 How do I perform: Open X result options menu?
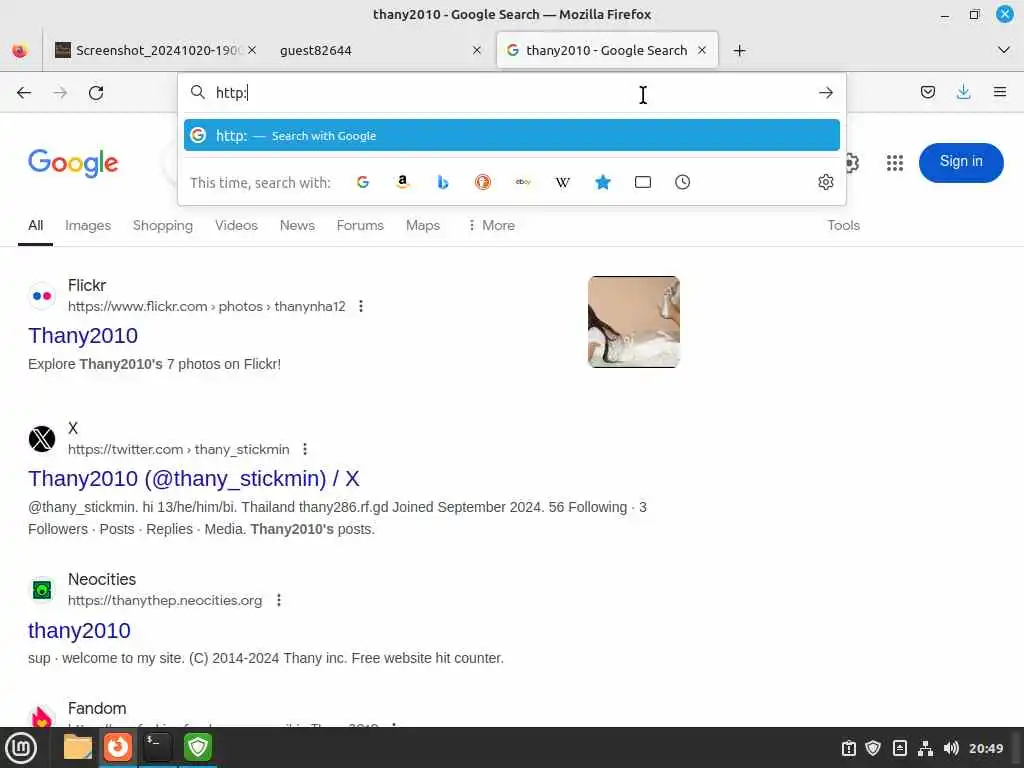(x=304, y=449)
